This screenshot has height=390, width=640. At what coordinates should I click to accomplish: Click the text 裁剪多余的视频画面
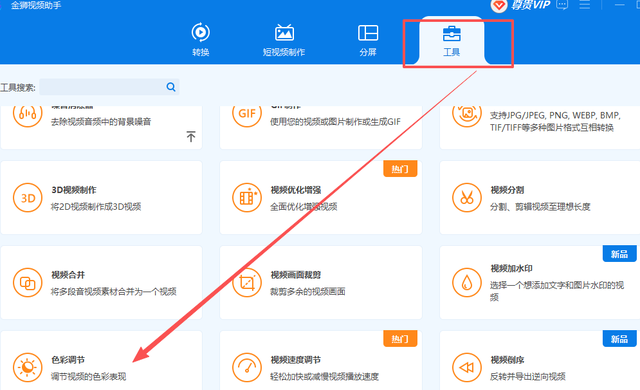coord(308,291)
